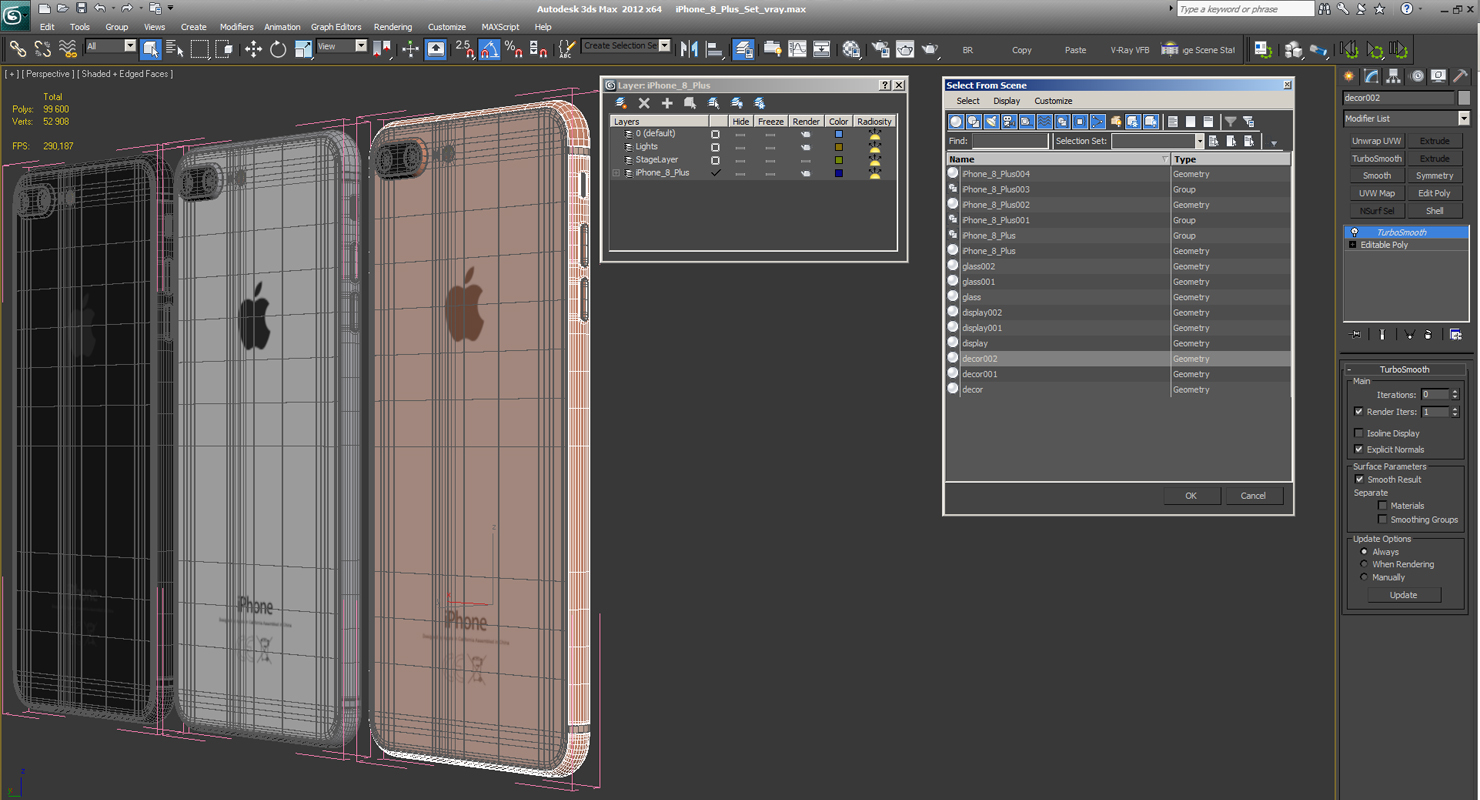Click the Edit Poly modifier button
Viewport: 1480px width, 800px height.
1434,193
